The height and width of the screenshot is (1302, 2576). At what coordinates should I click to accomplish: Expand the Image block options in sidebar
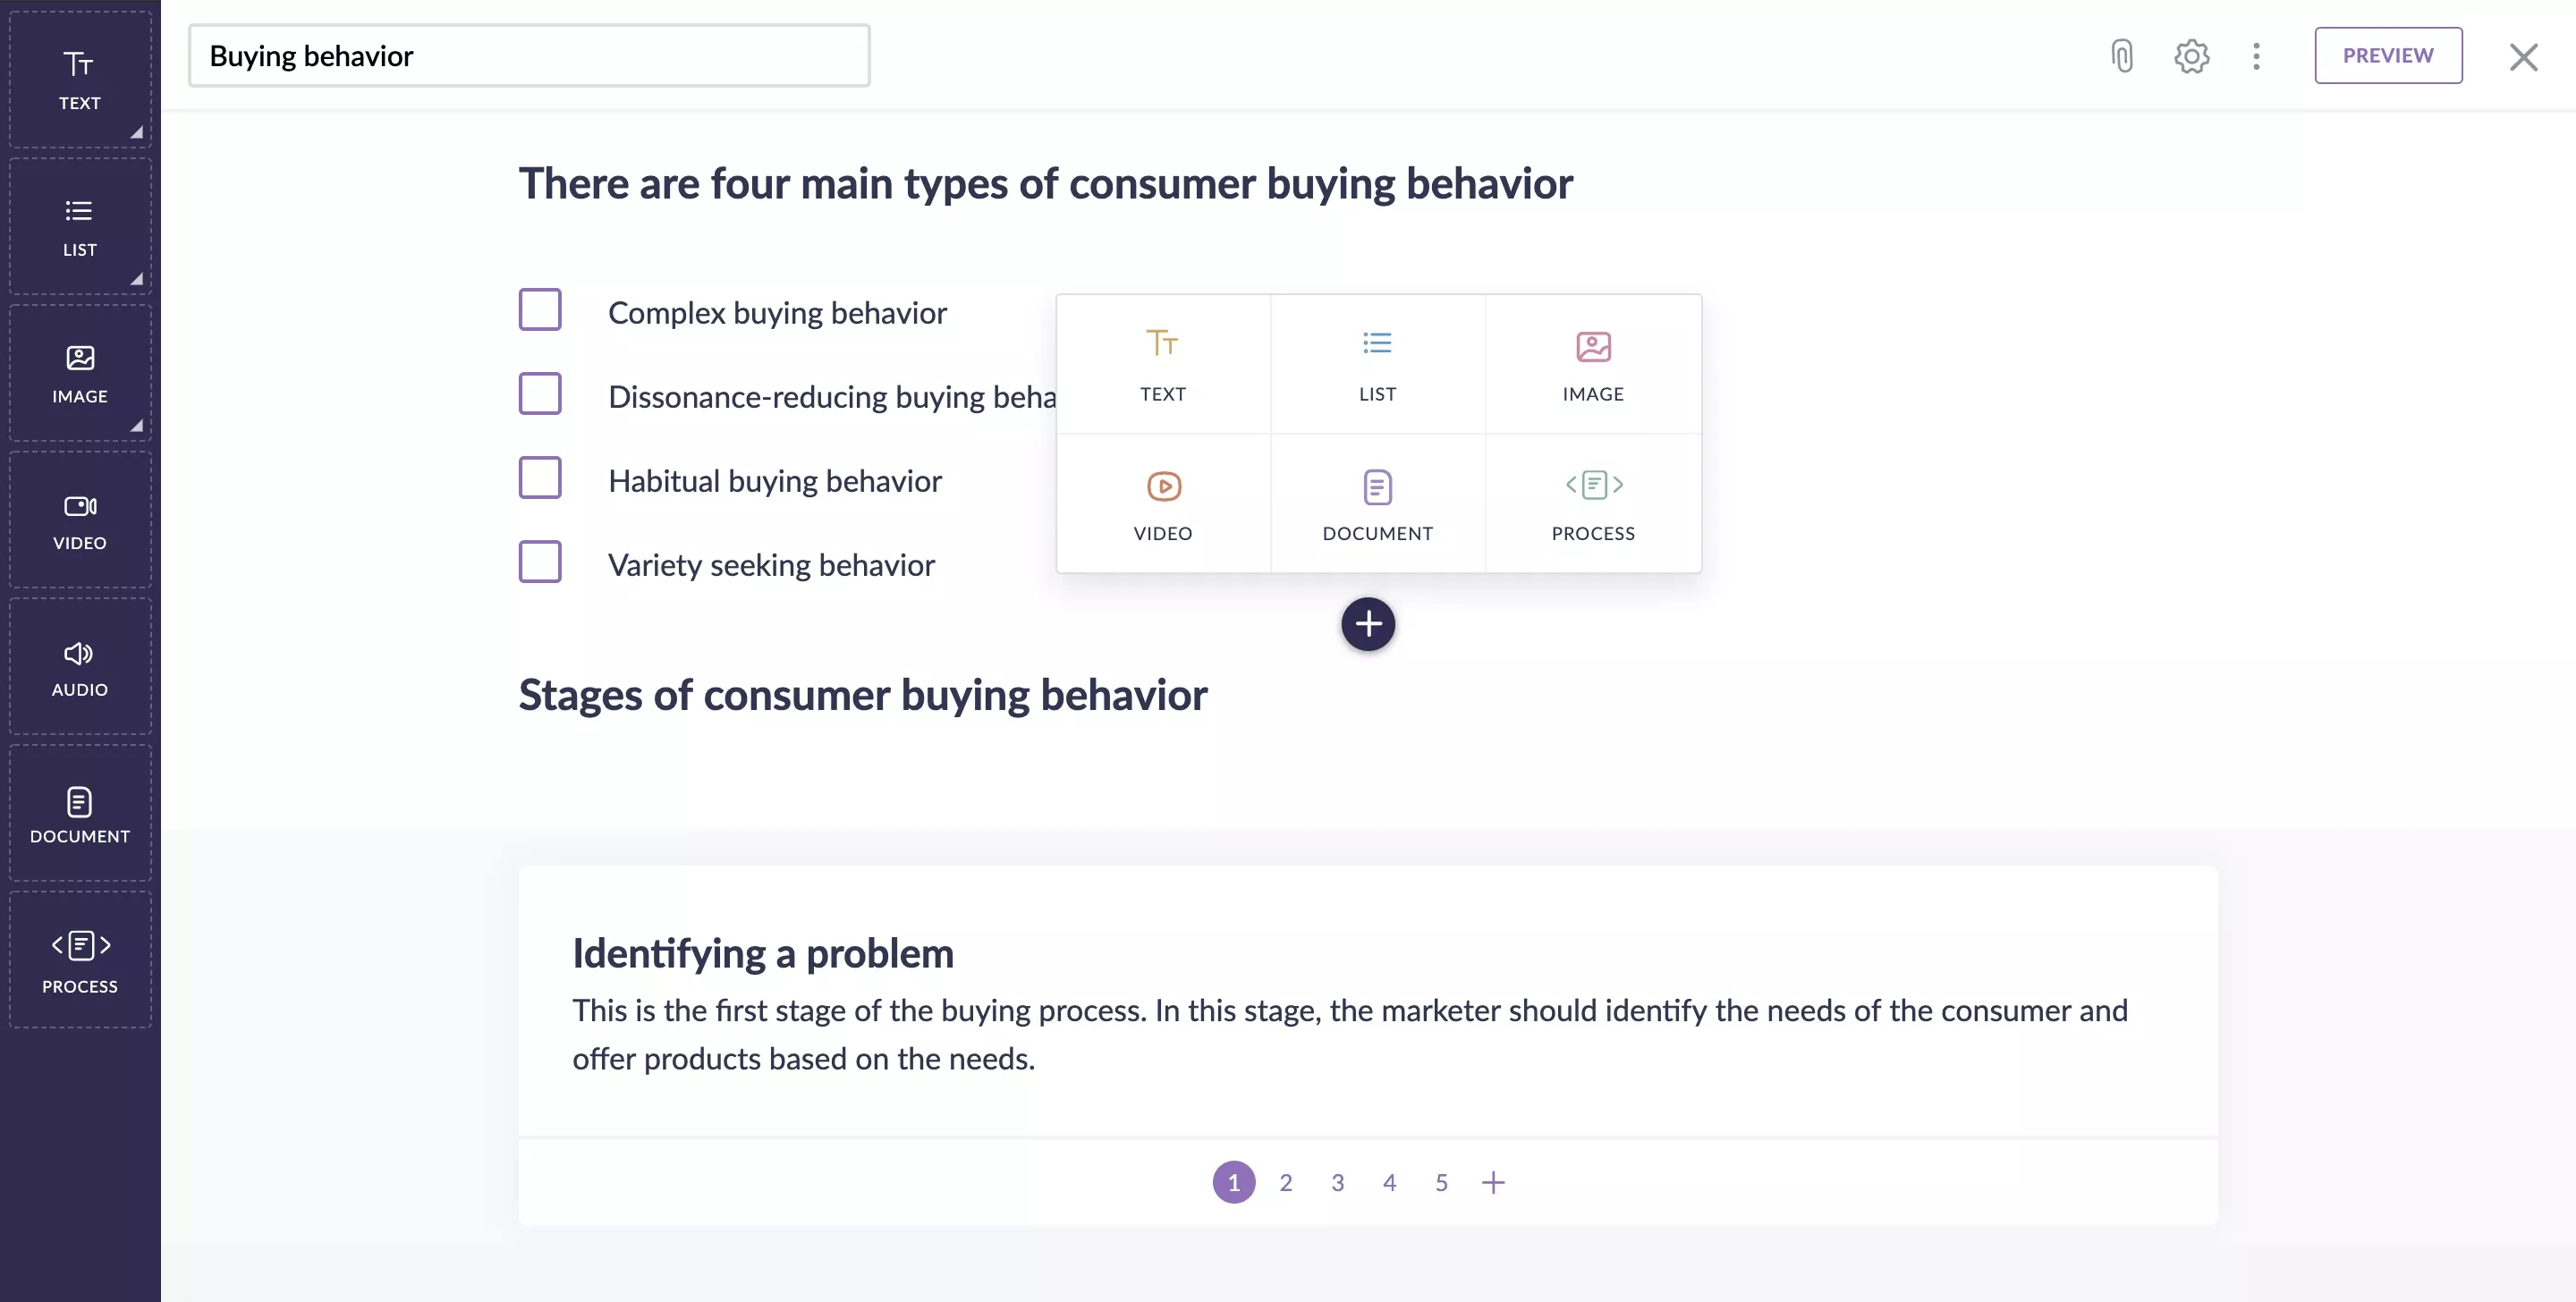point(136,425)
